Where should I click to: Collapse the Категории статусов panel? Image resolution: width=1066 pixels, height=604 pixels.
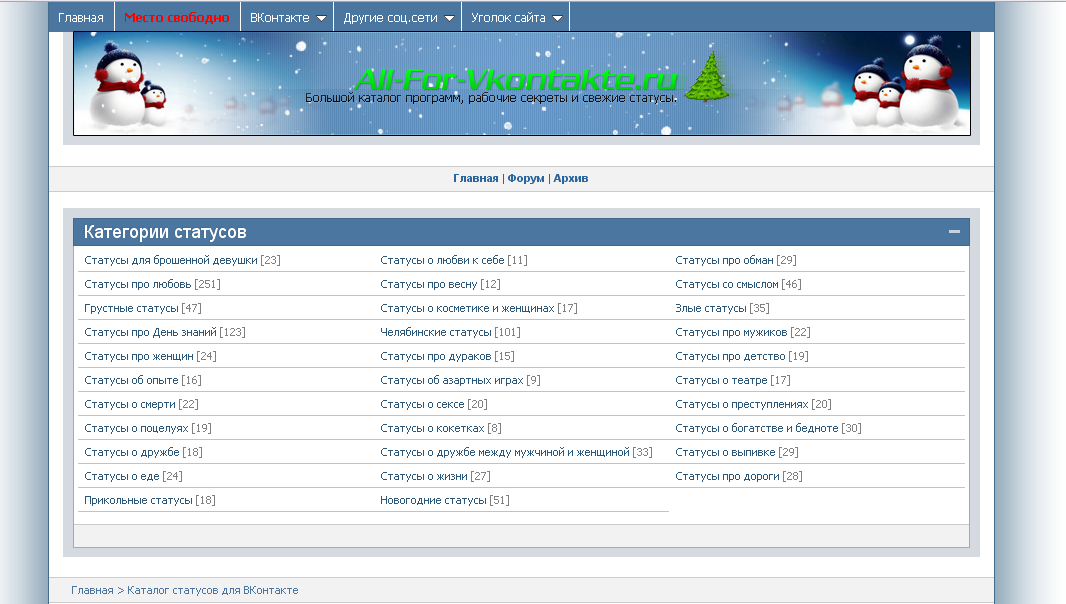pyautogui.click(x=955, y=232)
